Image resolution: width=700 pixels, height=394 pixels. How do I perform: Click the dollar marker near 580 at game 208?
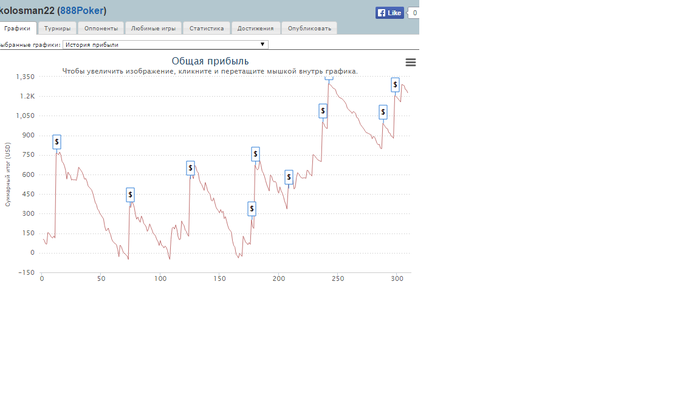click(289, 178)
